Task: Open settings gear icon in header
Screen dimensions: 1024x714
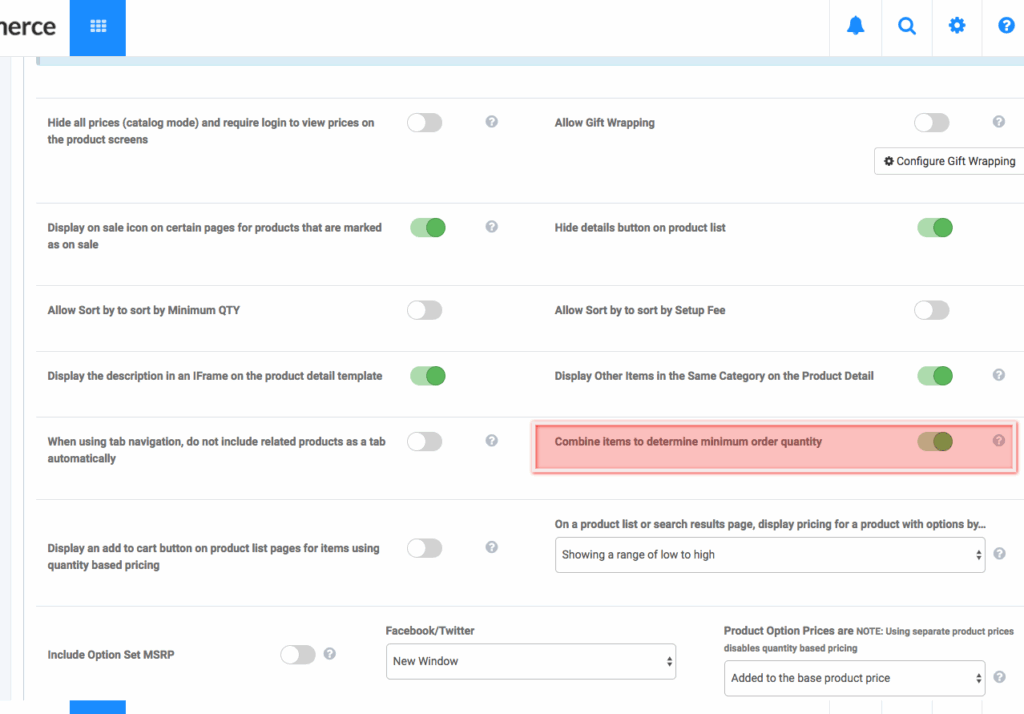Action: click(x=957, y=27)
